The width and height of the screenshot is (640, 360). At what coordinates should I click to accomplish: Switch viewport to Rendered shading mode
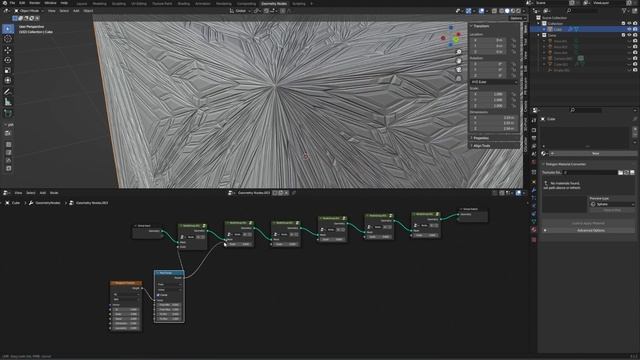click(x=518, y=11)
